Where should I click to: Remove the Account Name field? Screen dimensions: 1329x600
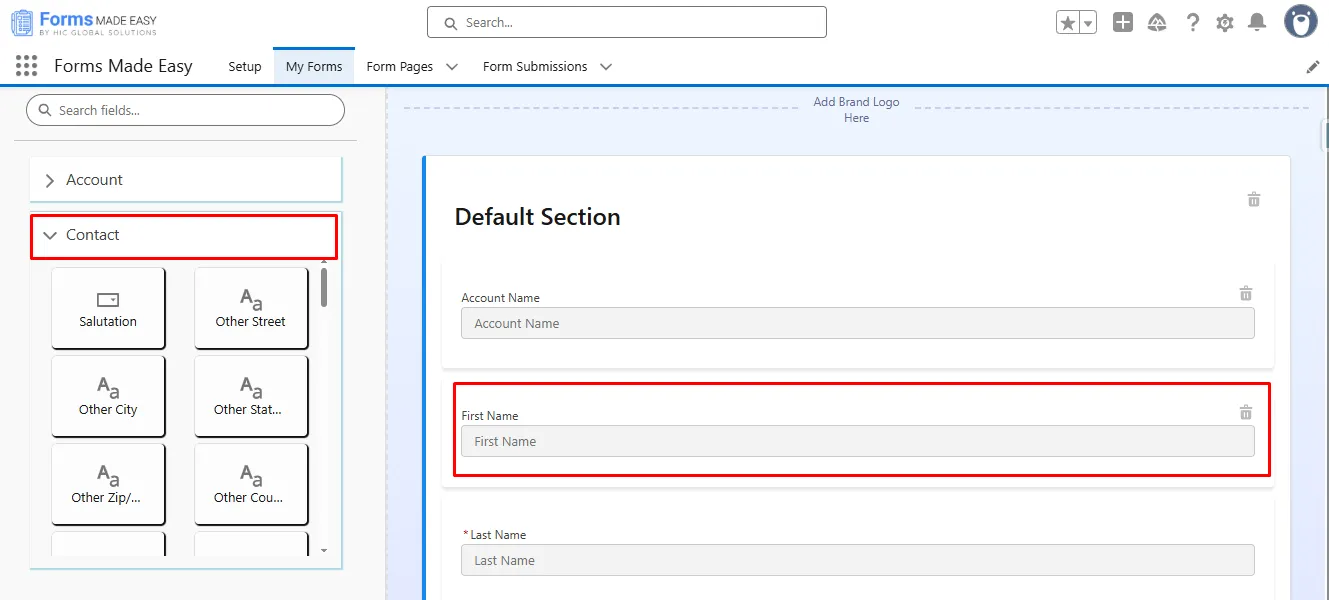coord(1246,294)
